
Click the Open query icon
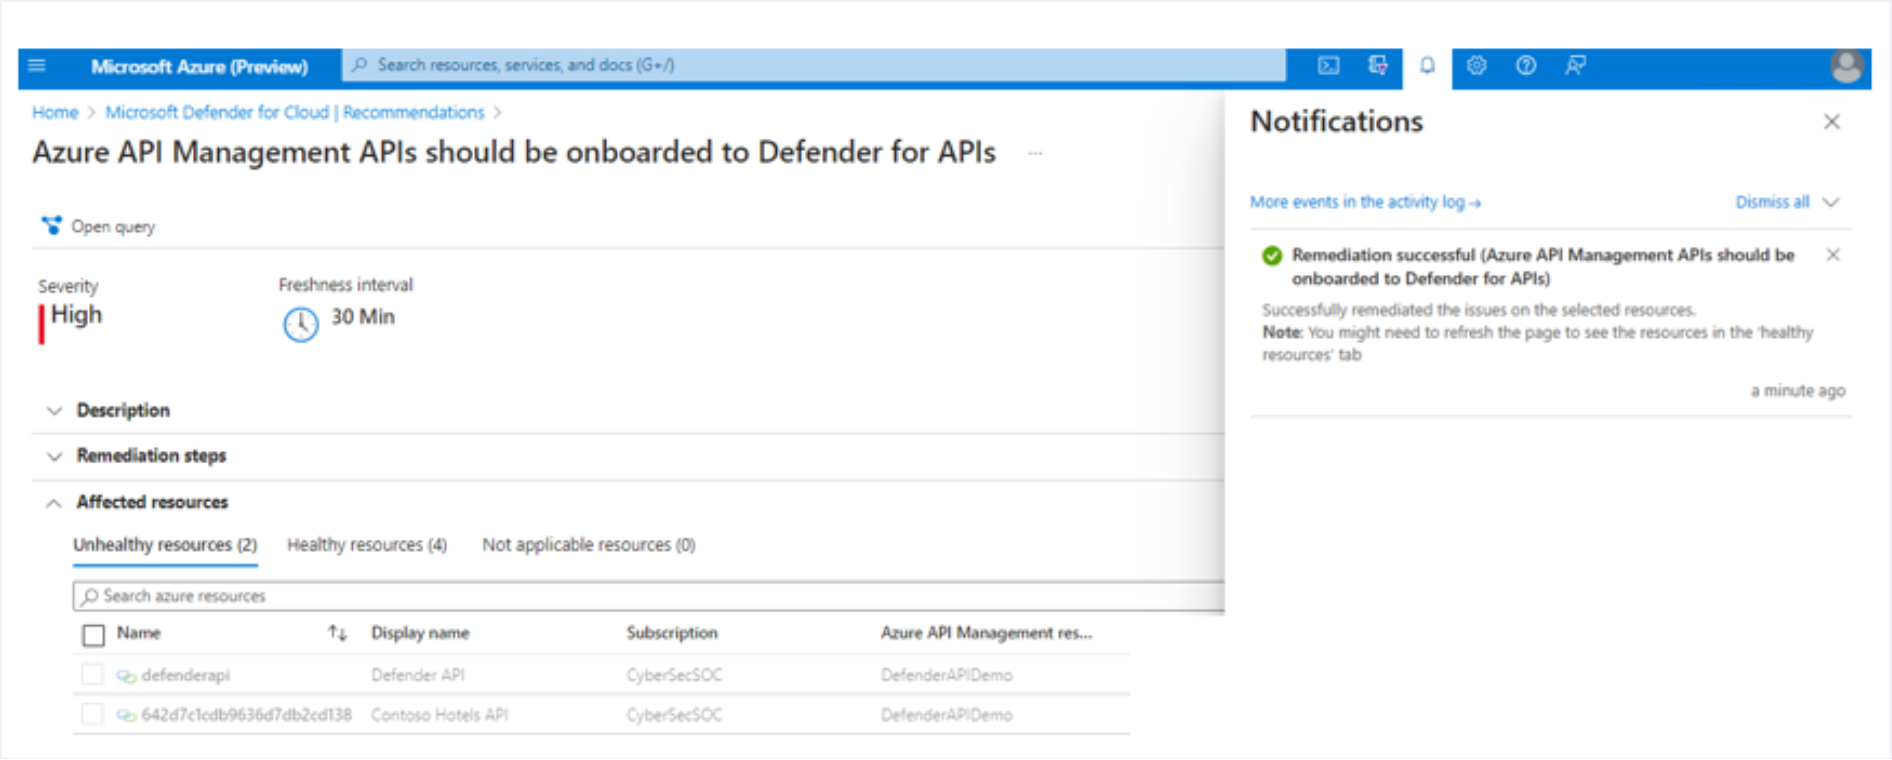tap(51, 226)
